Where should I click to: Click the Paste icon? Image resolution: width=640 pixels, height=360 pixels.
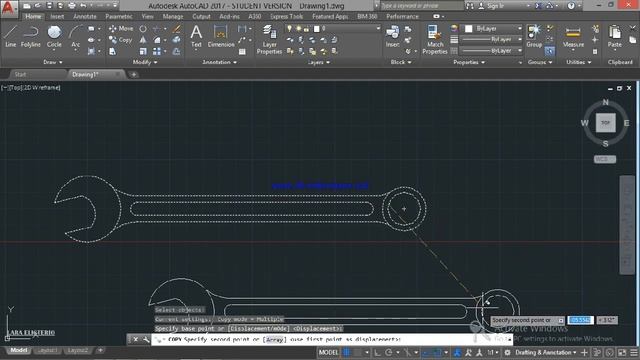[614, 36]
